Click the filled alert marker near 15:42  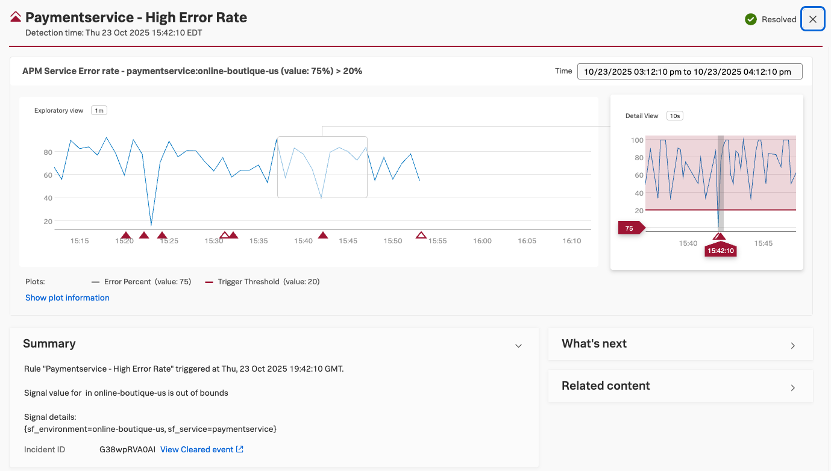[x=322, y=236]
